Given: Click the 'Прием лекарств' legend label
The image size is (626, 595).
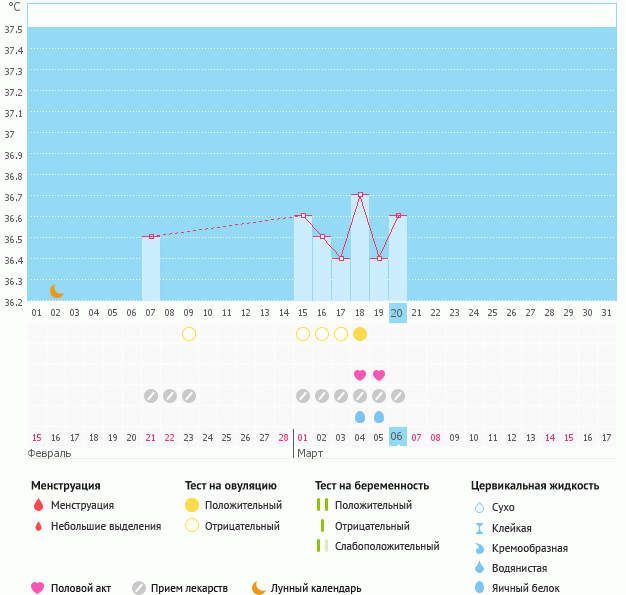Looking at the screenshot, I should pos(189,588).
